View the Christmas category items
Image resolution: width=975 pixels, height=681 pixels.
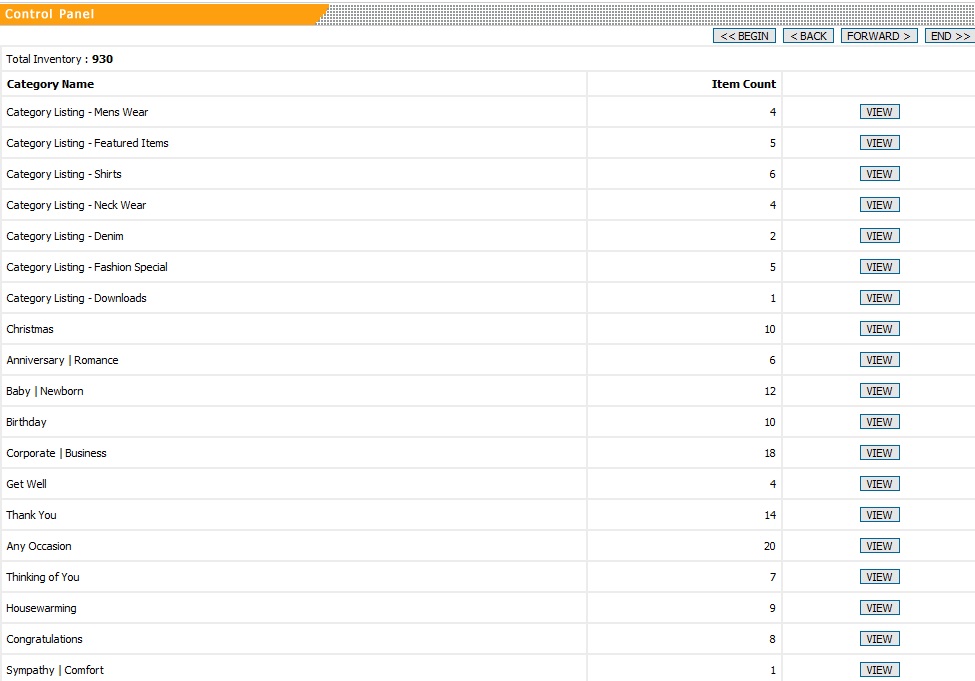[x=879, y=329]
